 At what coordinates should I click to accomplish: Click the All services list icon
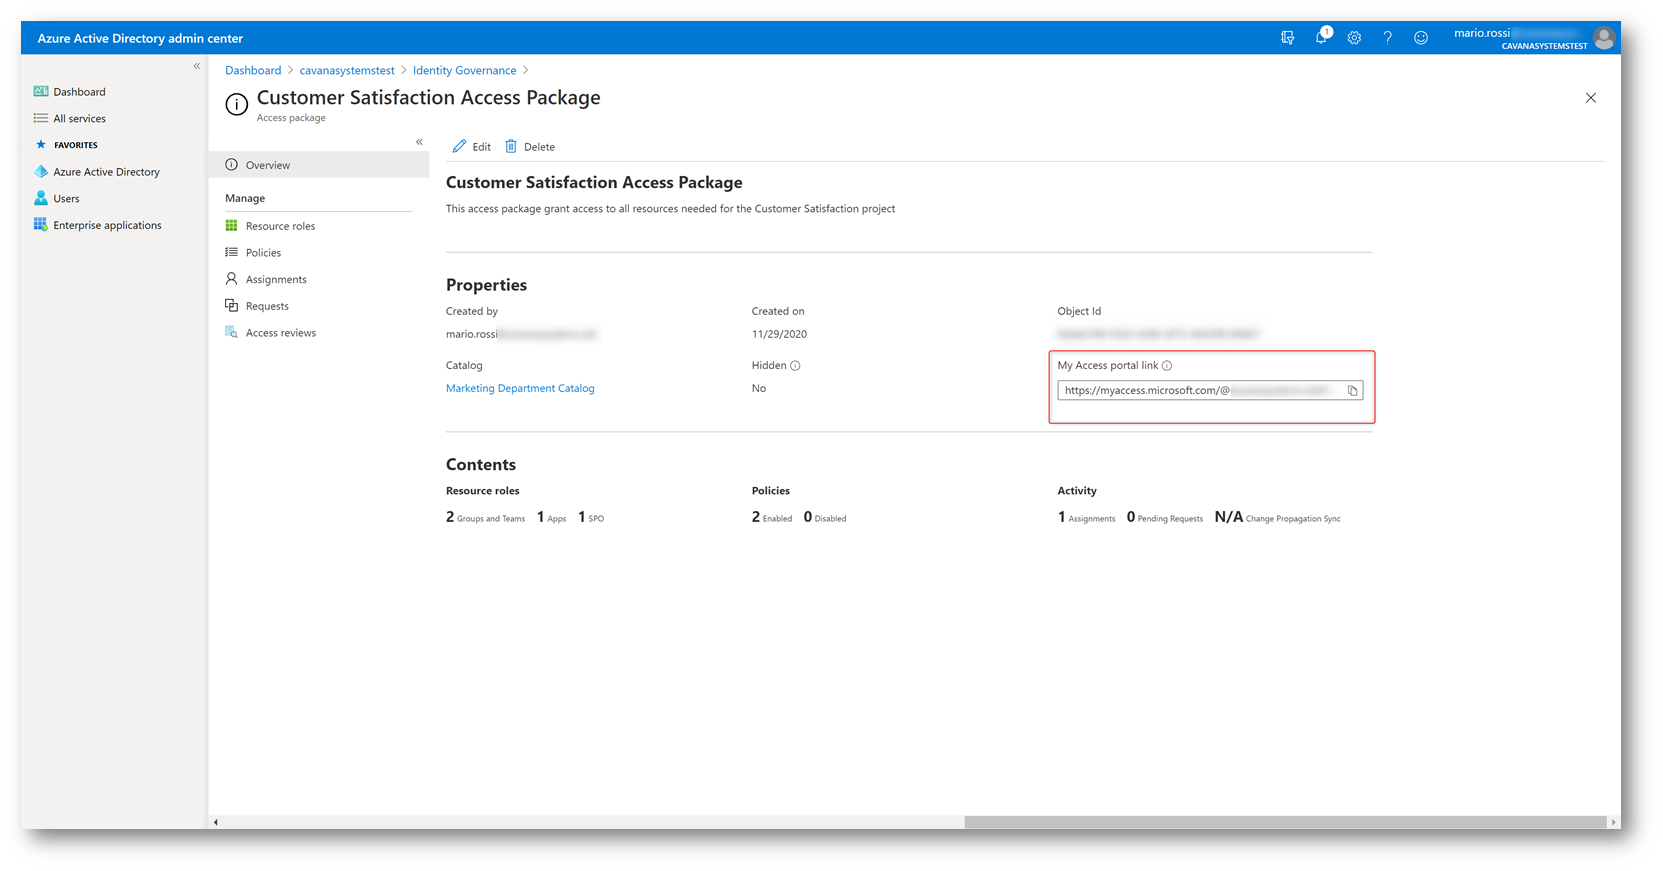(41, 119)
